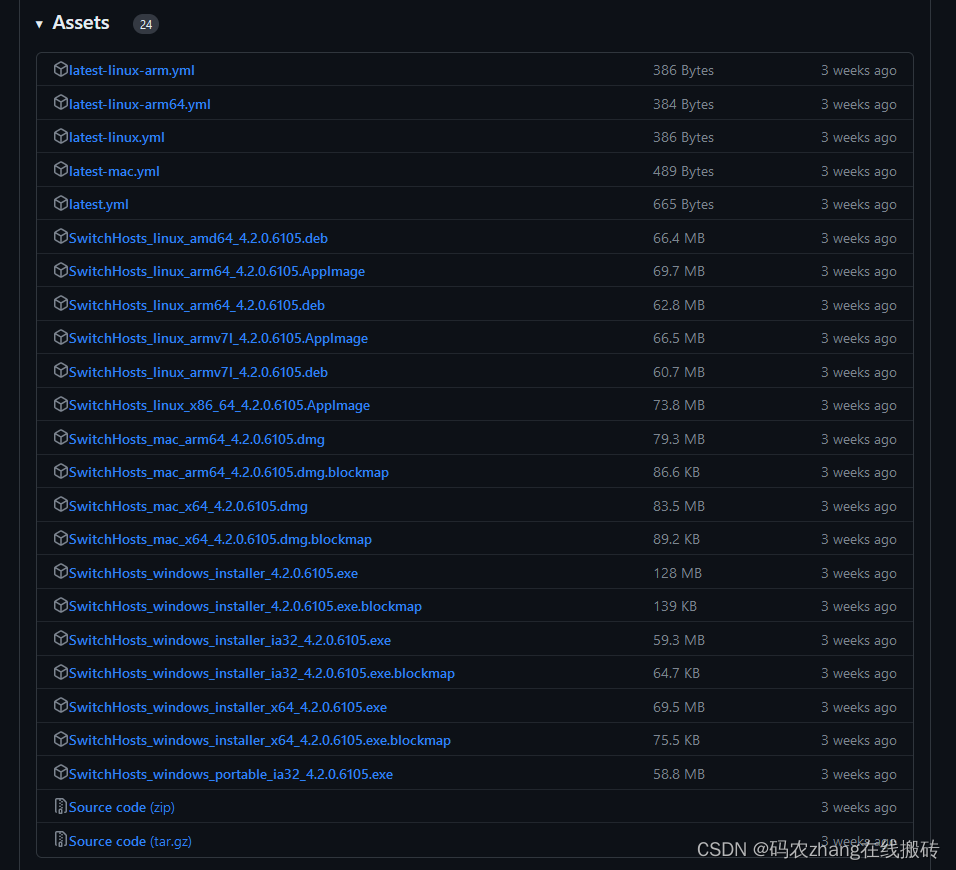
Task: Click package icon beside linux_armv7l deb file
Action: tap(60, 371)
